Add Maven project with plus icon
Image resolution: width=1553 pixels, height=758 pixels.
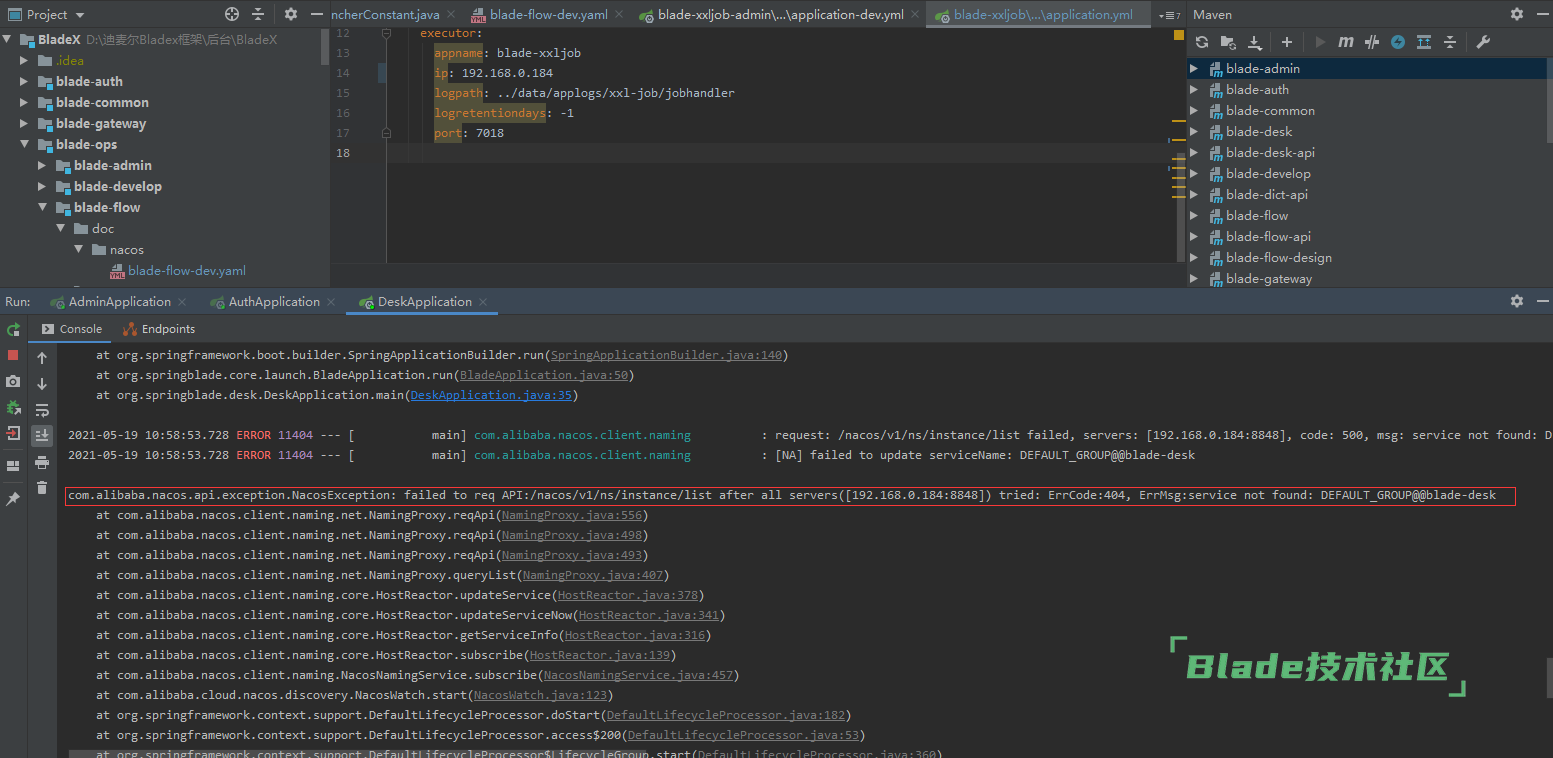1287,42
